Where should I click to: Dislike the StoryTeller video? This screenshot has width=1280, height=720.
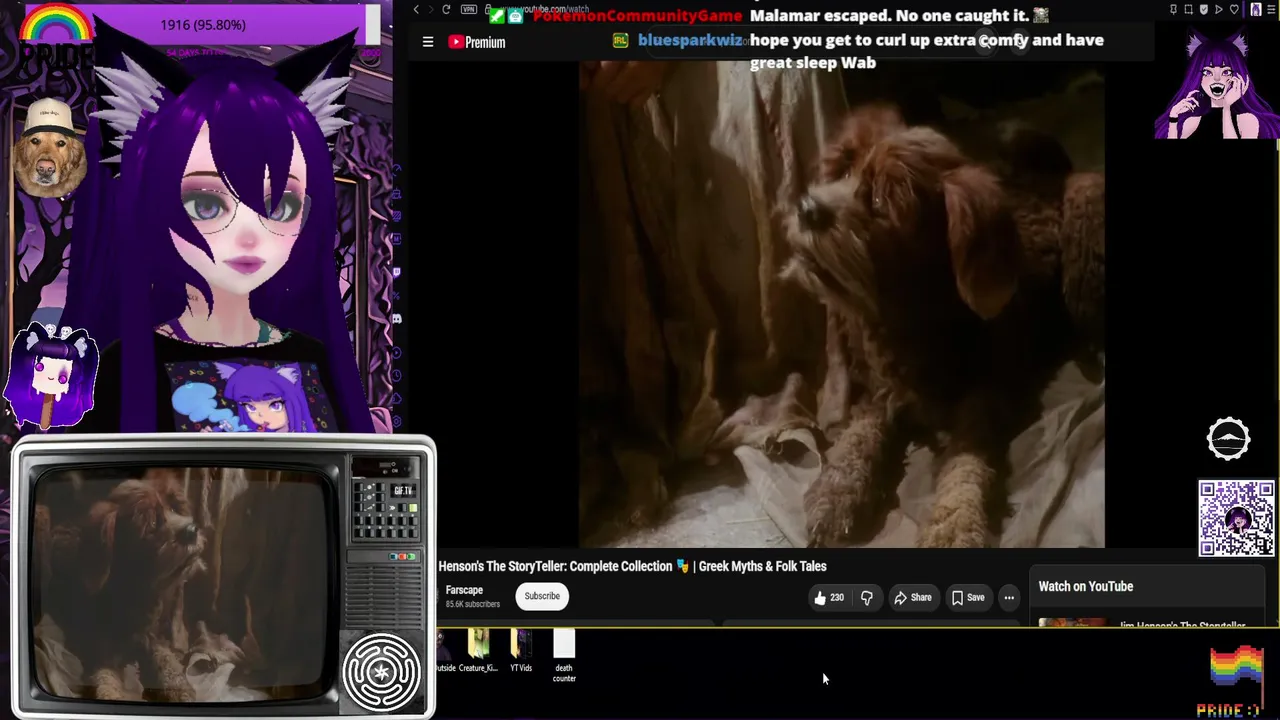coord(867,598)
